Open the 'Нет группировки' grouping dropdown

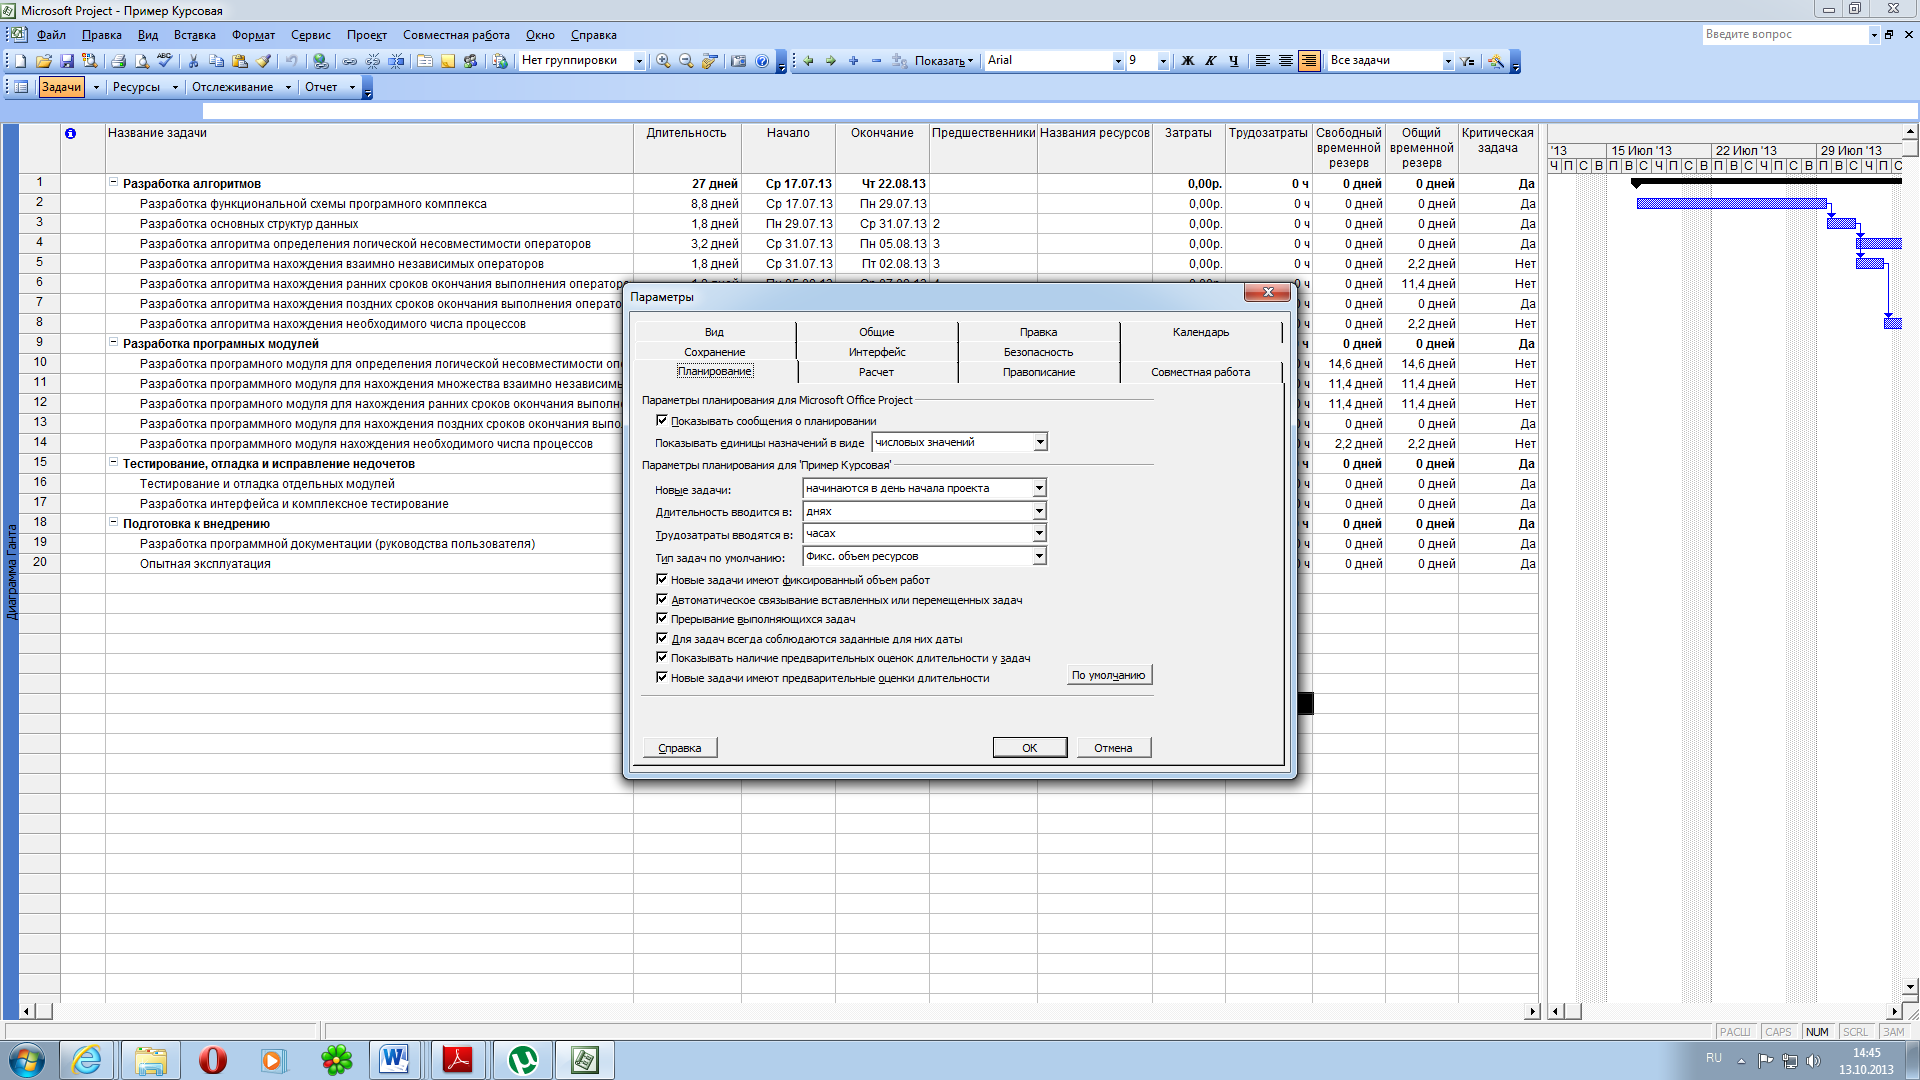tap(639, 61)
